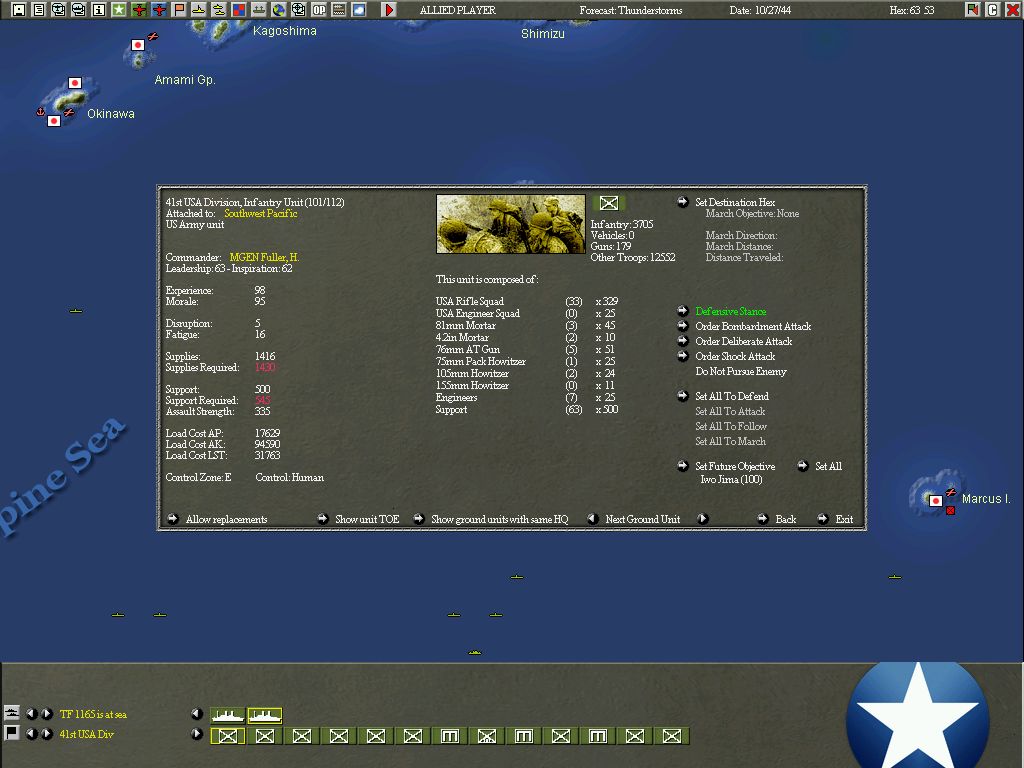The width and height of the screenshot is (1024, 768).
Task: Select '41st USA Div' label
Action: point(86,734)
